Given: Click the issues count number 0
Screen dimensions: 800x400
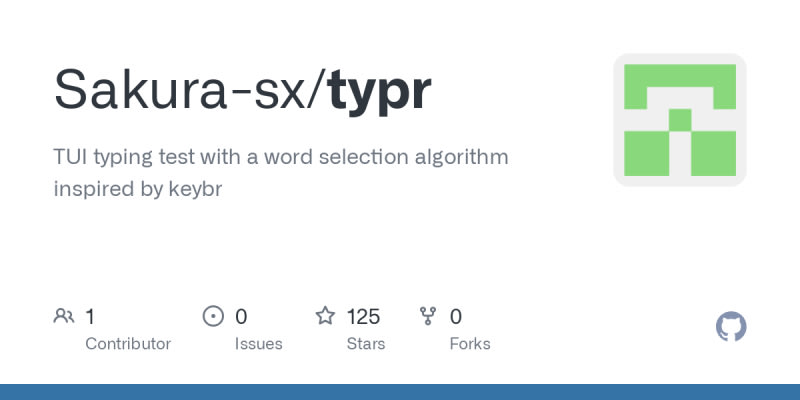Looking at the screenshot, I should [241, 317].
